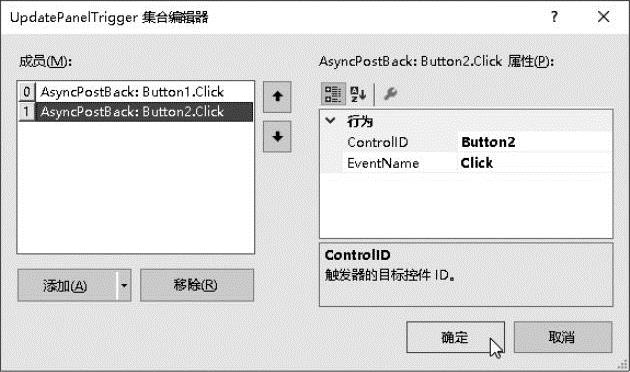The height and width of the screenshot is (372, 630).
Task: Open the 添加 dropdown arrow
Action: coord(124,286)
